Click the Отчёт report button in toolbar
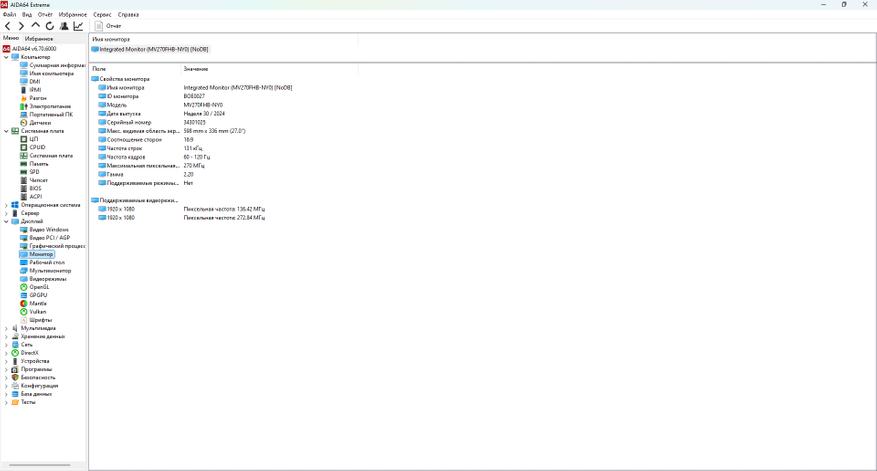The width and height of the screenshot is (877, 471). click(x=108, y=26)
